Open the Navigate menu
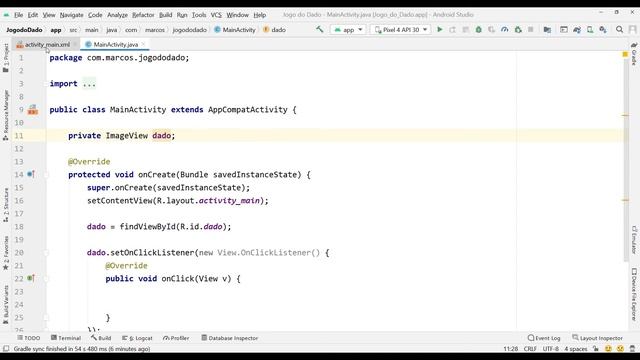The height and width of the screenshot is (360, 640). click(71, 15)
